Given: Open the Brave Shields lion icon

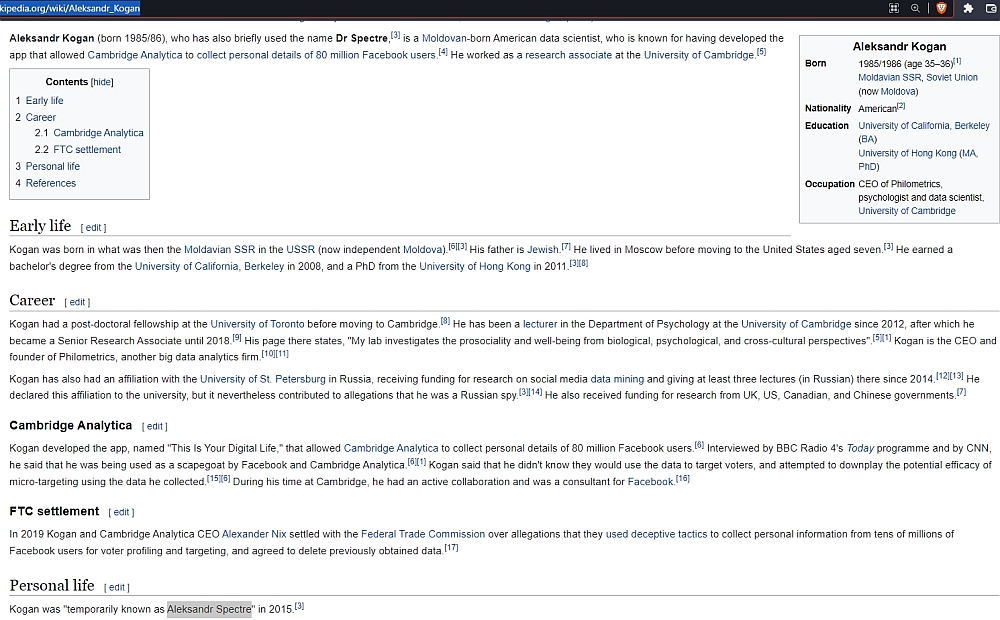Looking at the screenshot, I should pyautogui.click(x=941, y=8).
